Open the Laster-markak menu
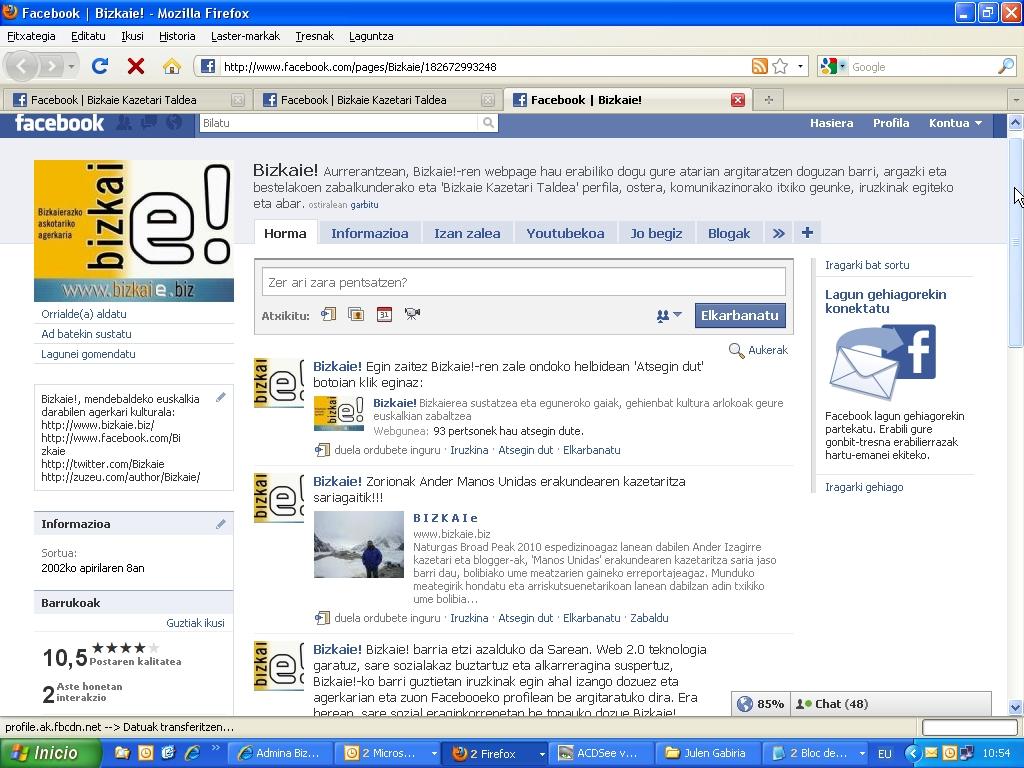This screenshot has height=768, width=1024. (245, 36)
